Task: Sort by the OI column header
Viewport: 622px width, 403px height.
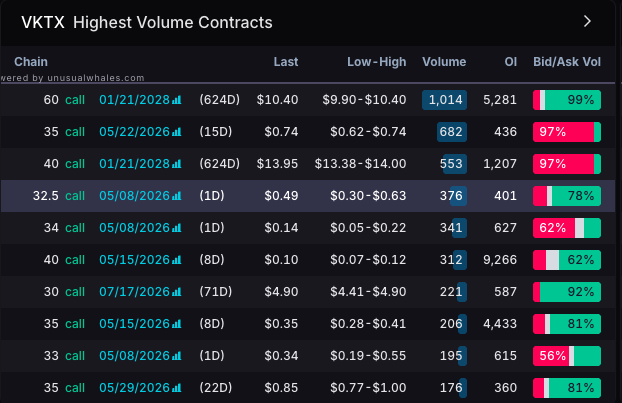Action: tap(511, 62)
